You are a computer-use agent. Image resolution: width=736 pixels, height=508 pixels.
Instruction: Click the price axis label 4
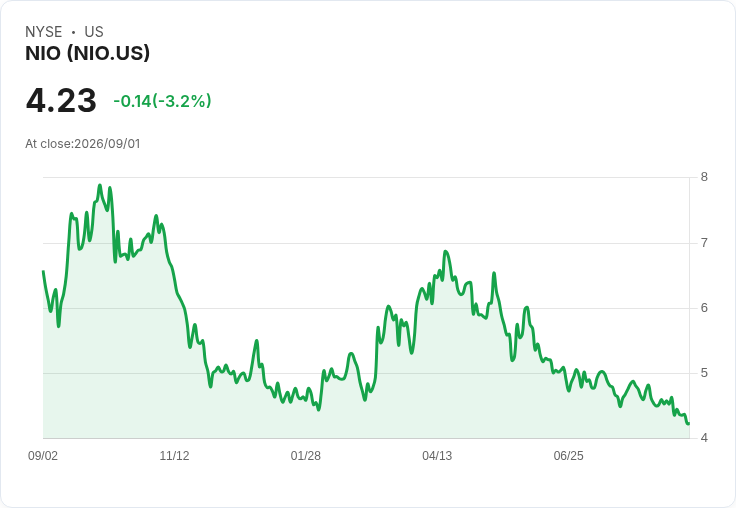tap(704, 438)
